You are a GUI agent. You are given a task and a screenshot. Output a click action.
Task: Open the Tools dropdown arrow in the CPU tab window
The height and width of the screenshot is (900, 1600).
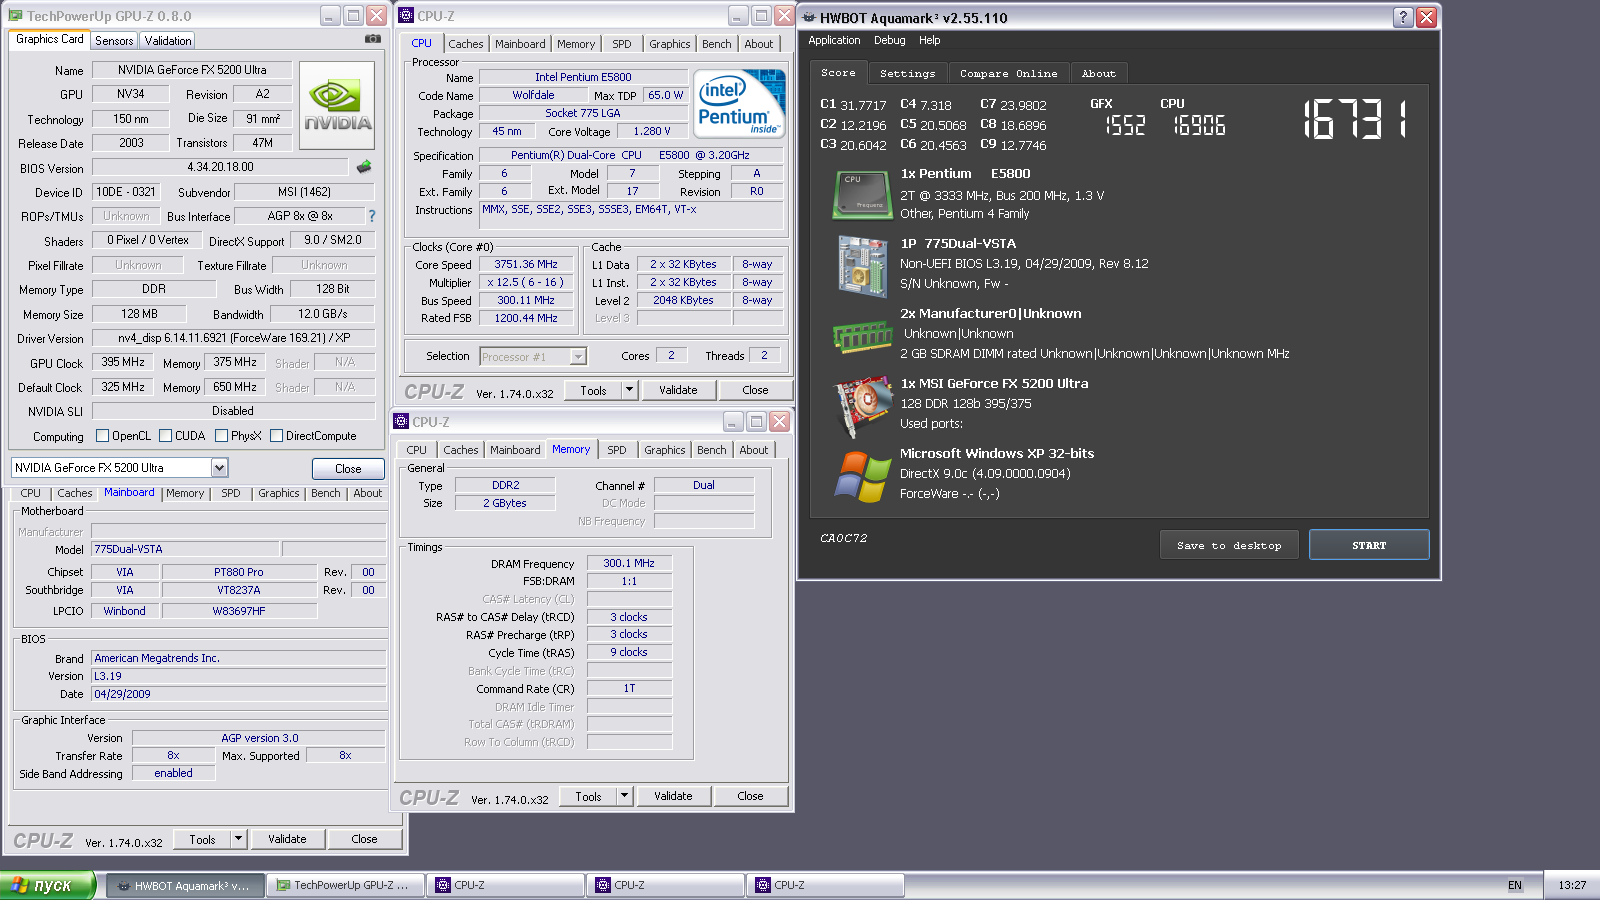click(x=629, y=390)
